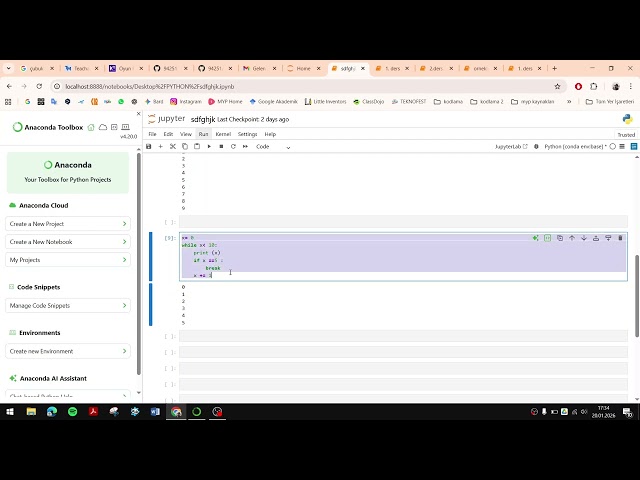Viewport: 640px width, 480px height.
Task: Open Create a New Notebook
Action: pyautogui.click(x=68, y=242)
